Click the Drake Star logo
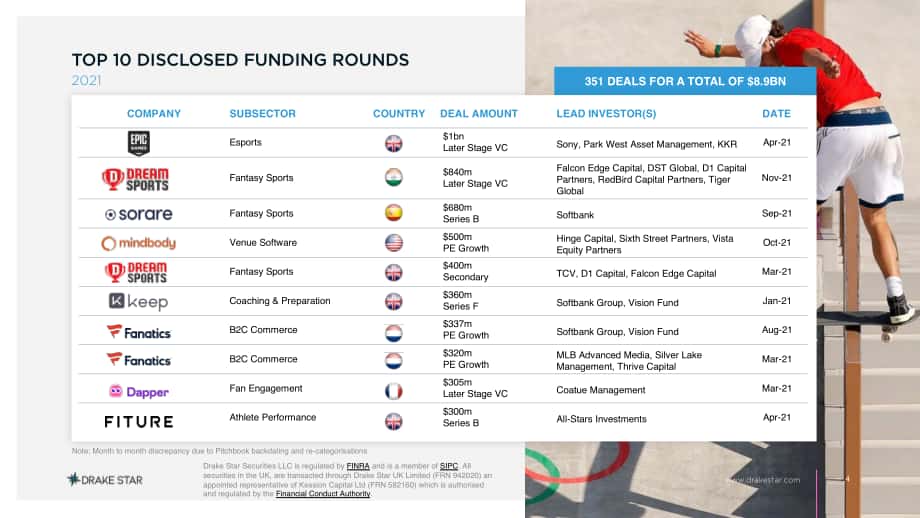 105,480
